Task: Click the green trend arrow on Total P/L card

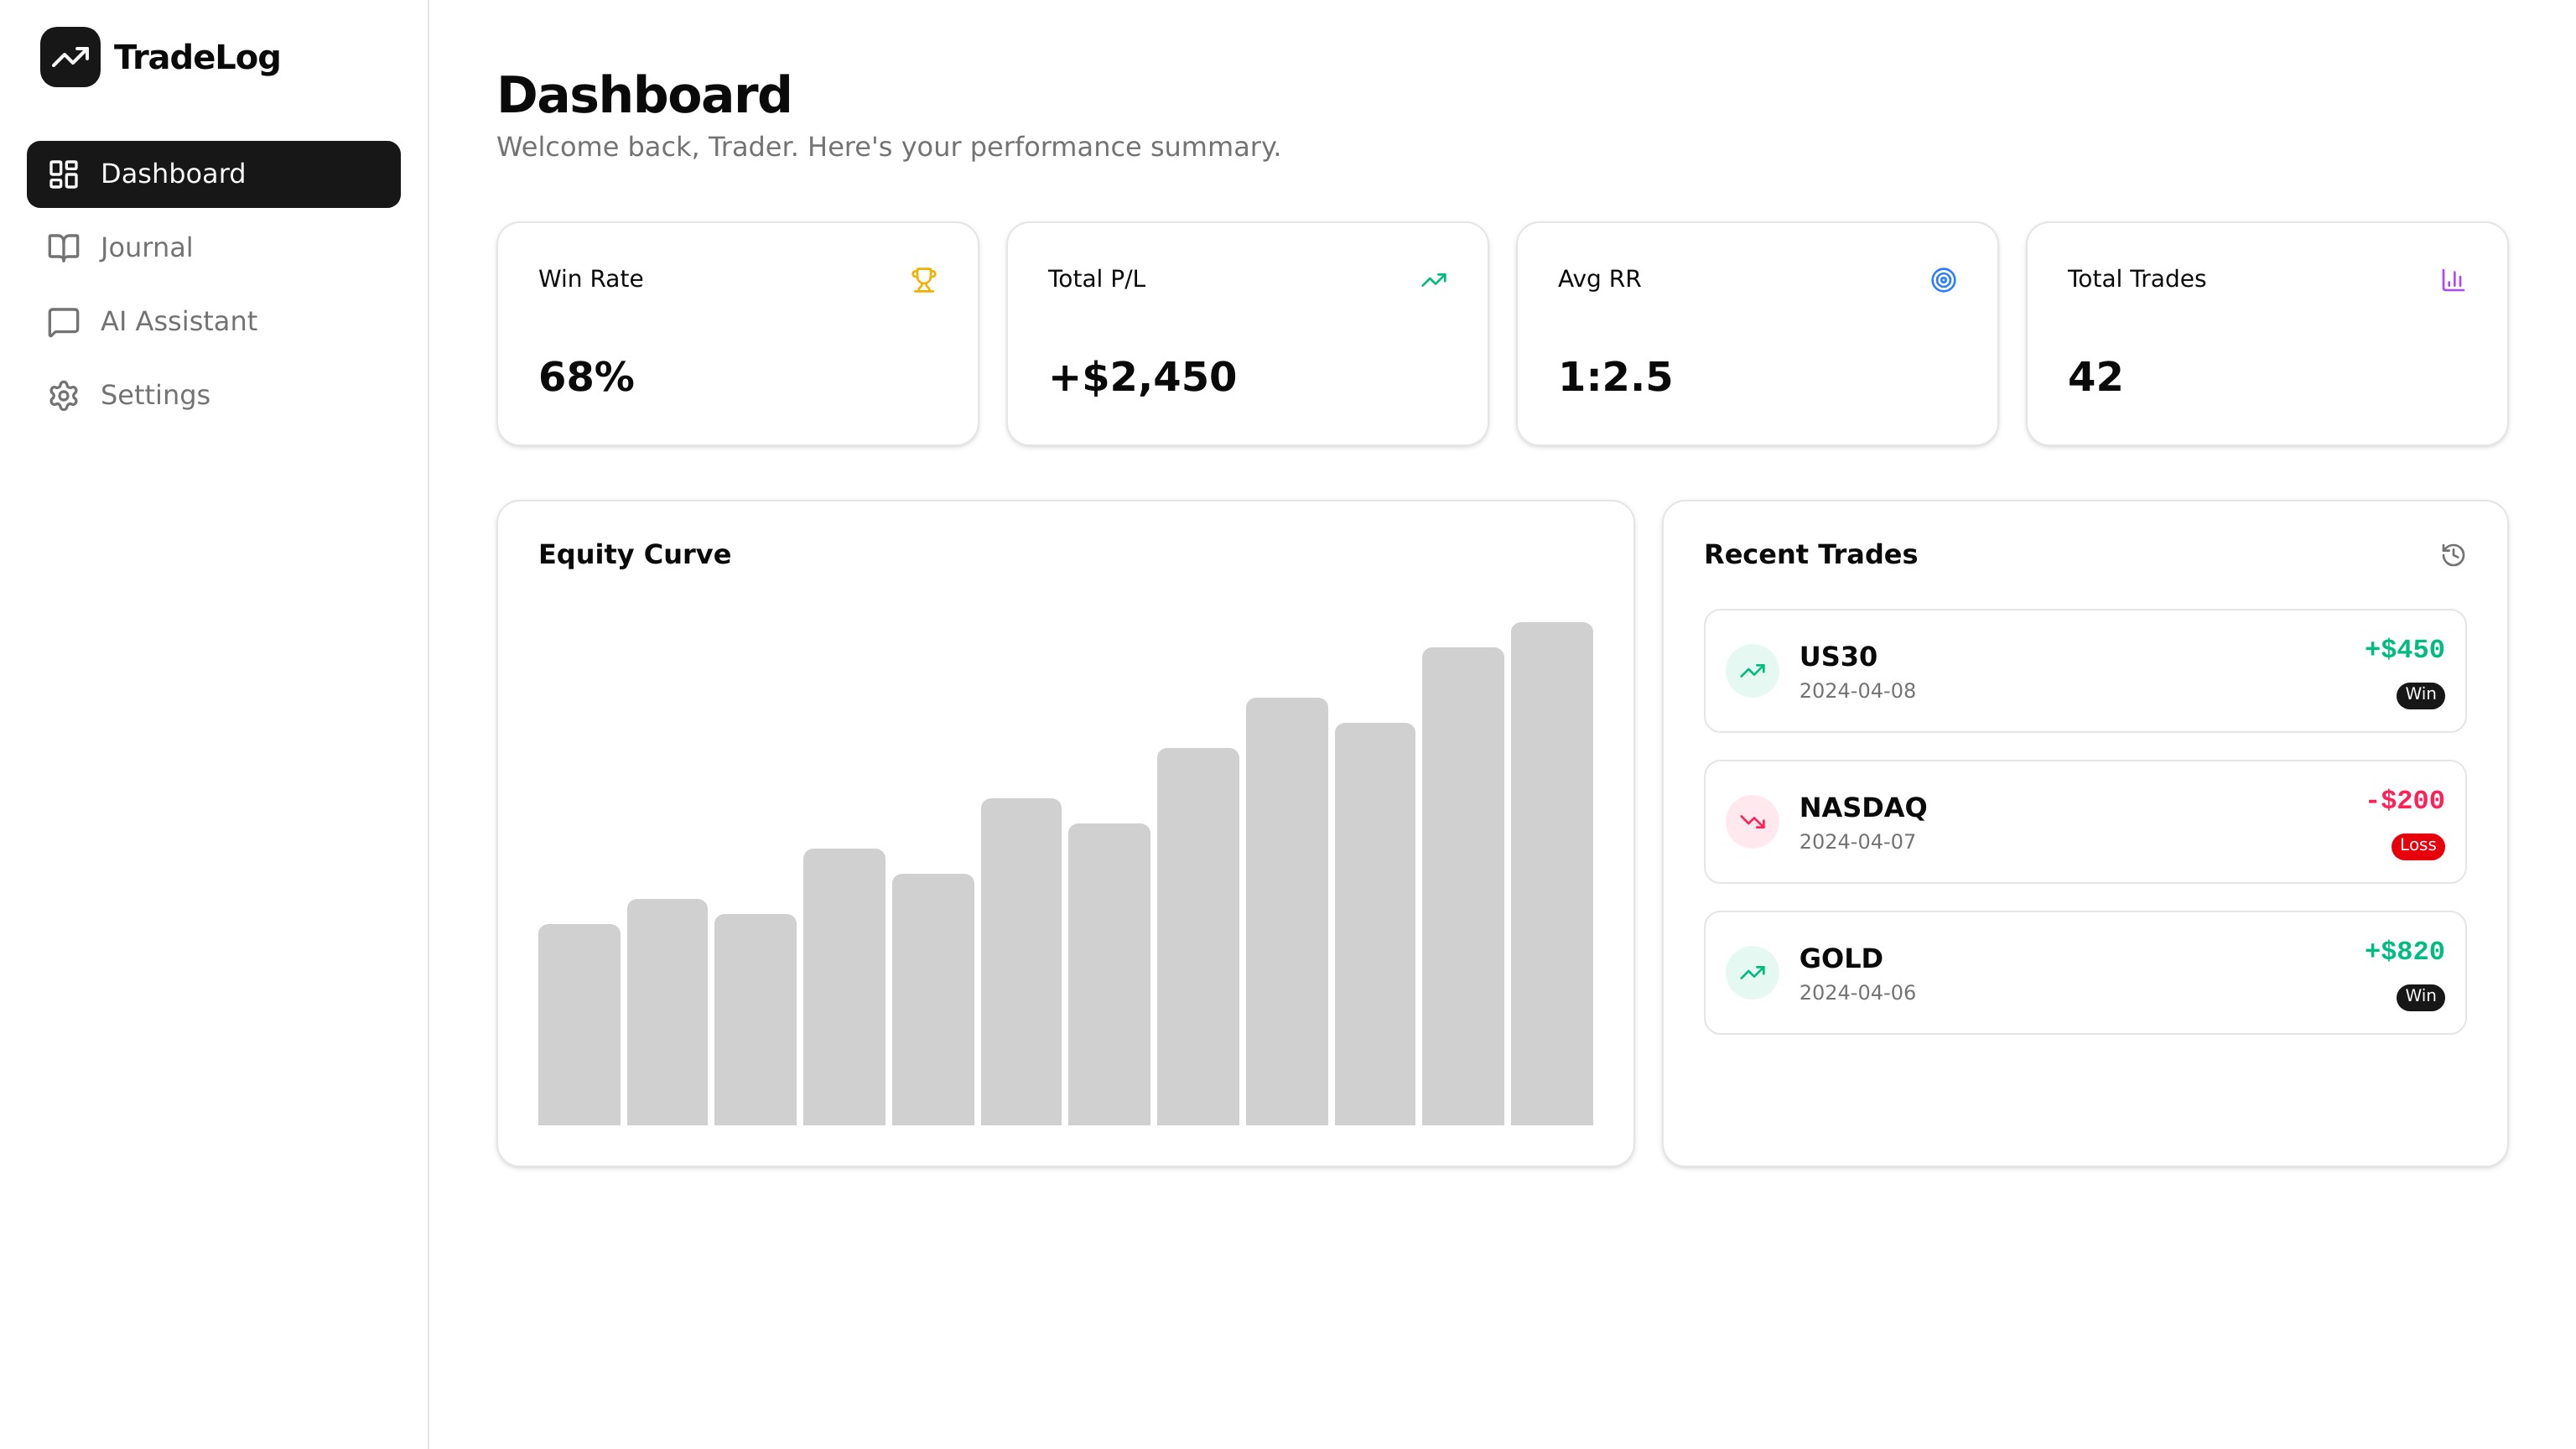Action: [1433, 280]
